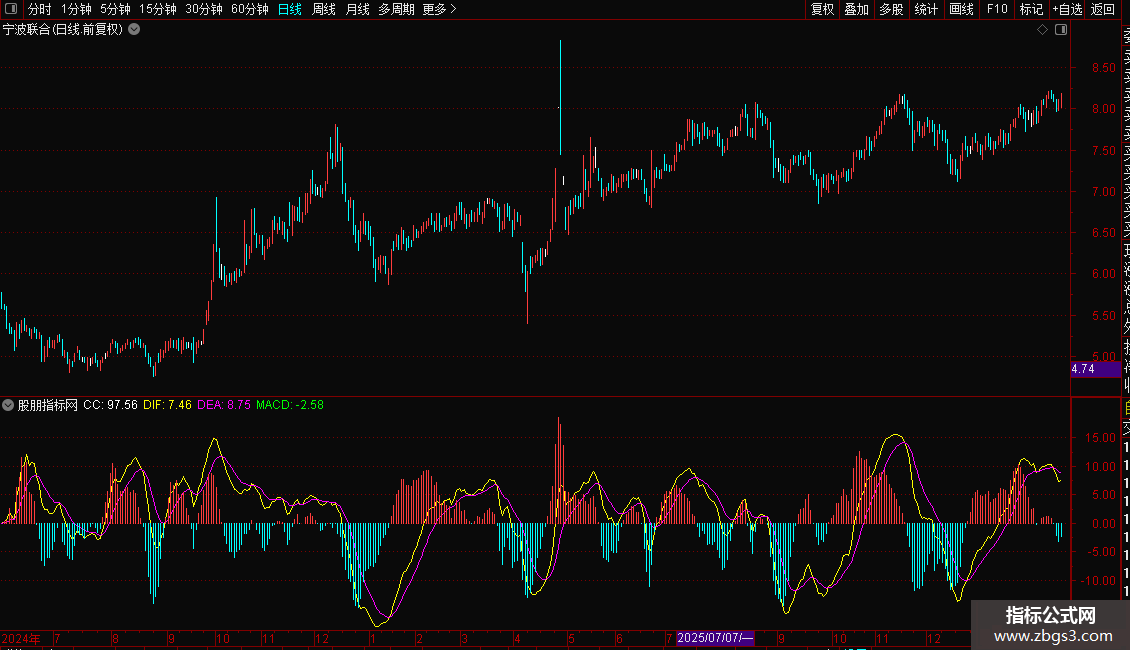Open F10 company information
1130x650 pixels.
click(997, 9)
